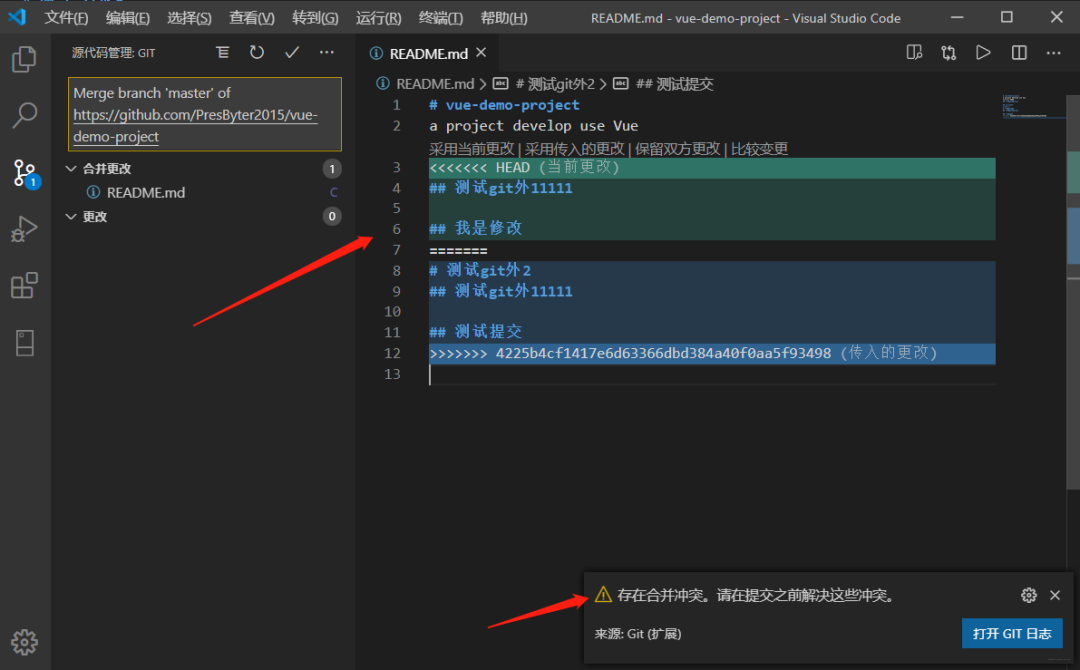
Task: Select the README.md editor tab
Action: (428, 53)
